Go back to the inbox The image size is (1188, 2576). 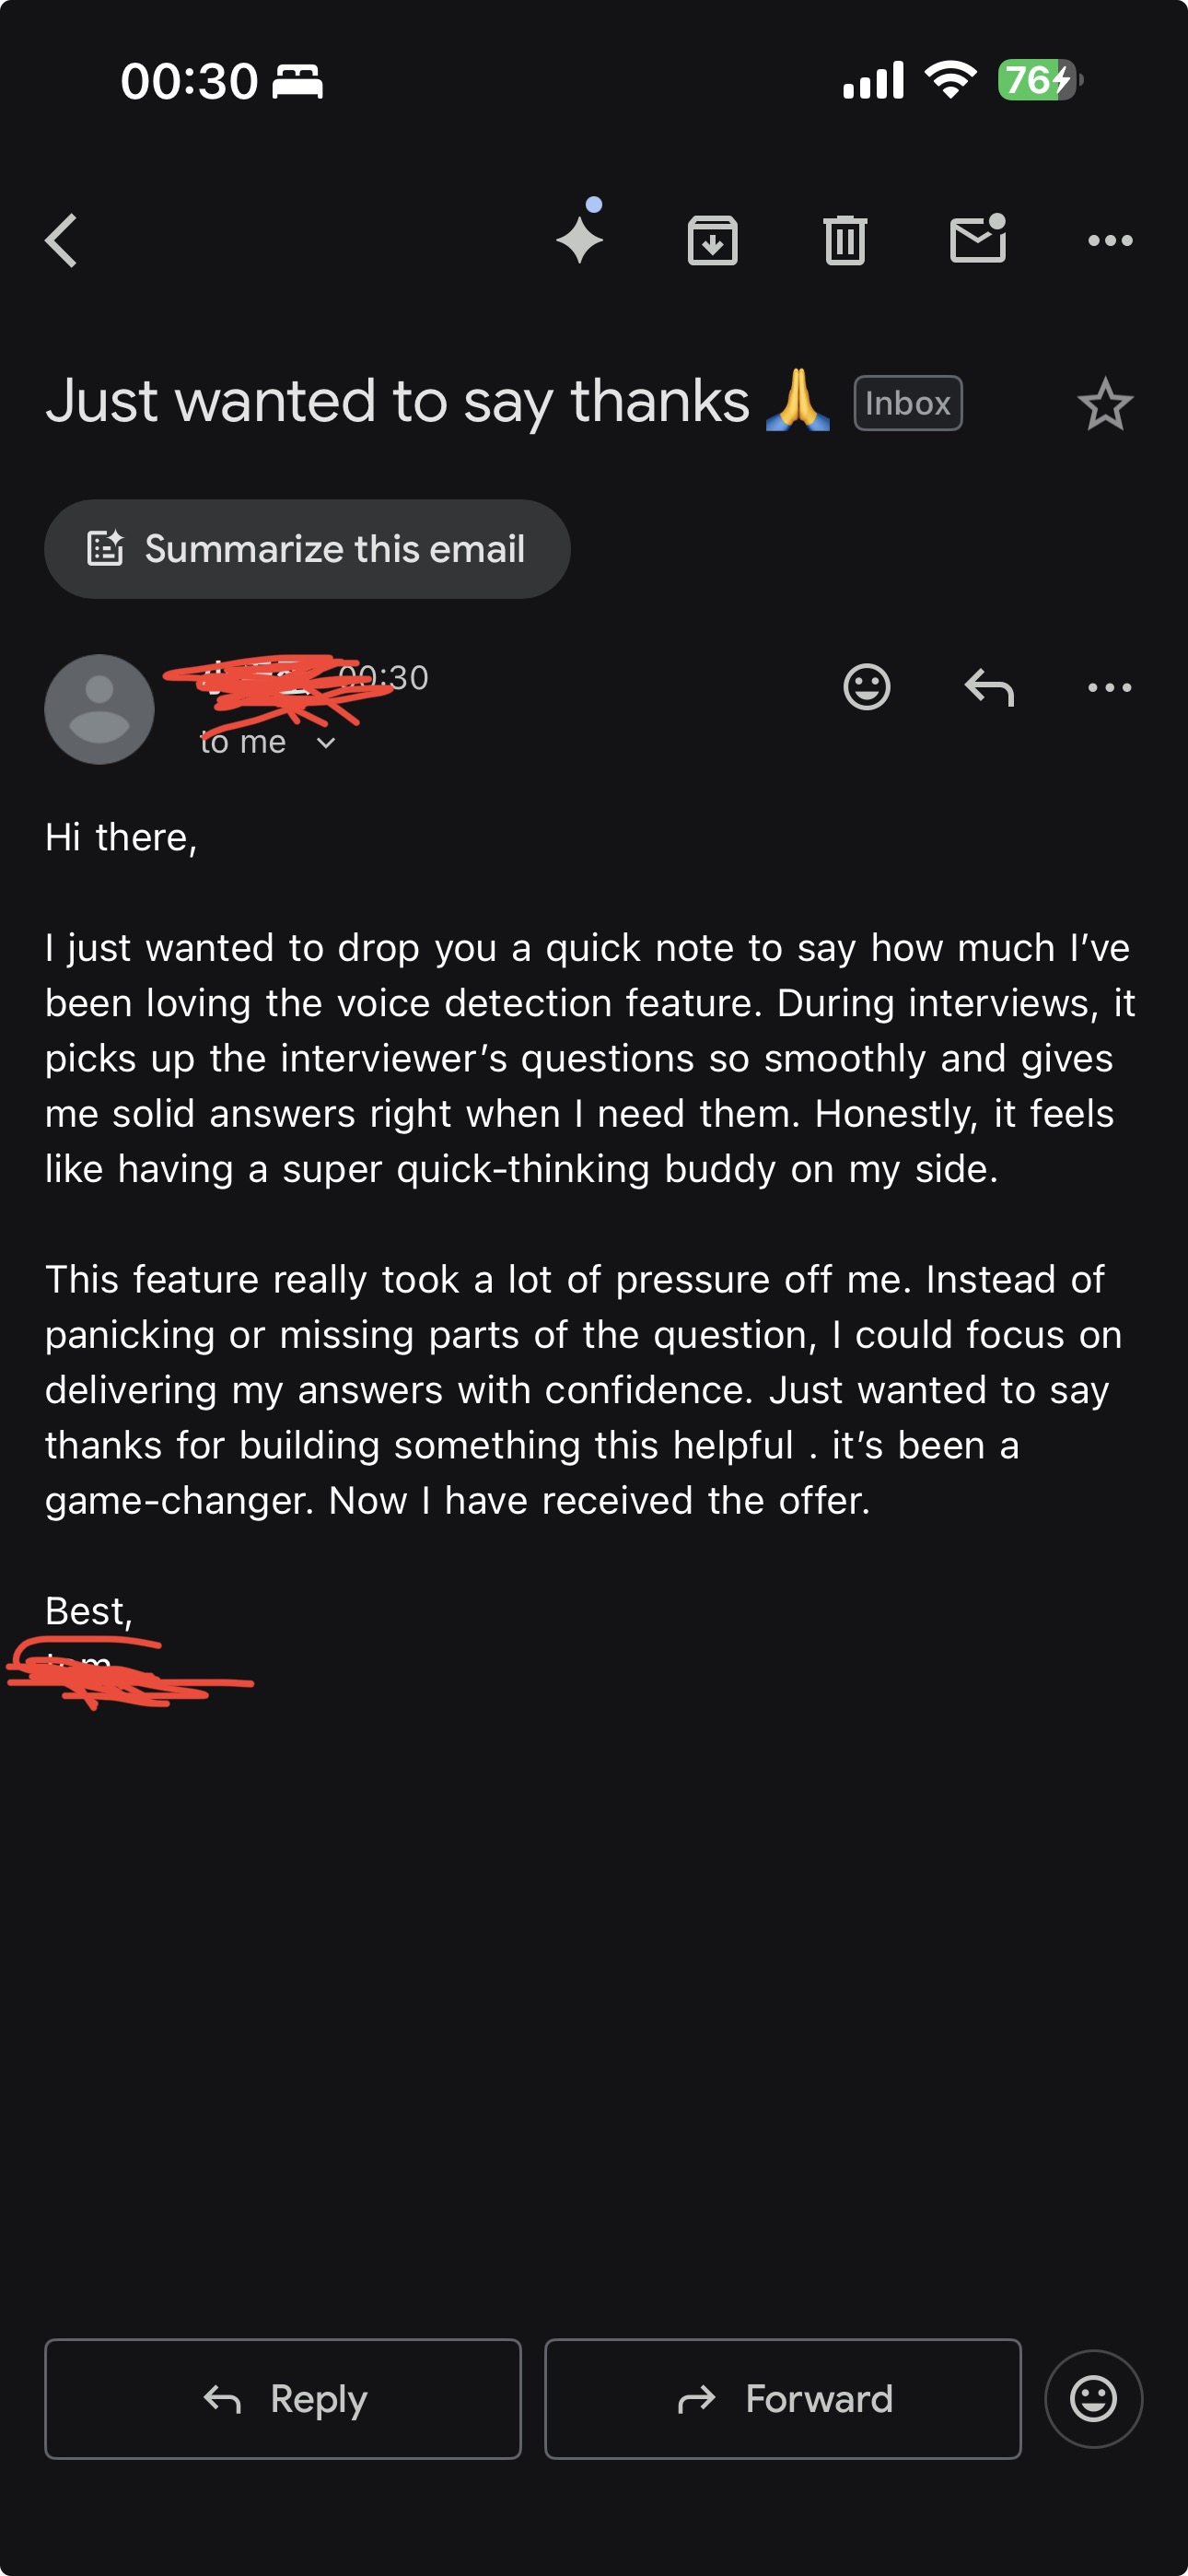[x=60, y=239]
